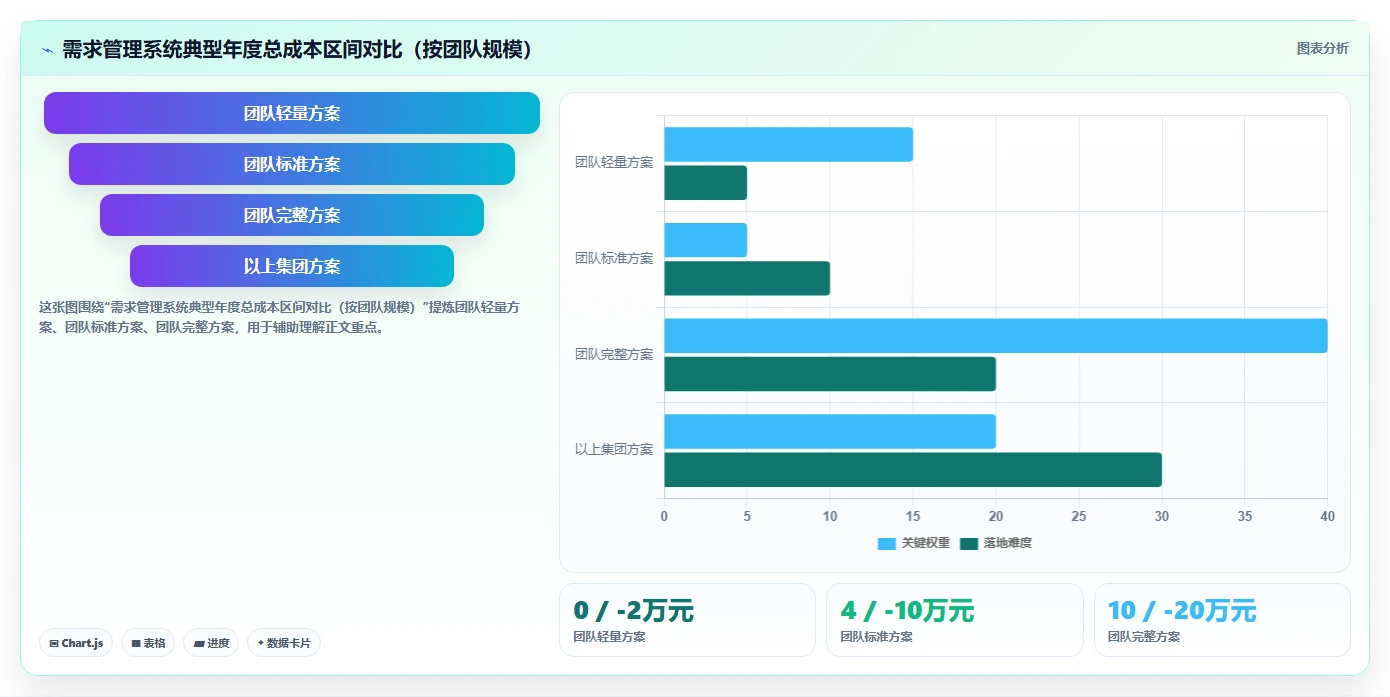Click the 数据卡片 tag chip

point(284,643)
